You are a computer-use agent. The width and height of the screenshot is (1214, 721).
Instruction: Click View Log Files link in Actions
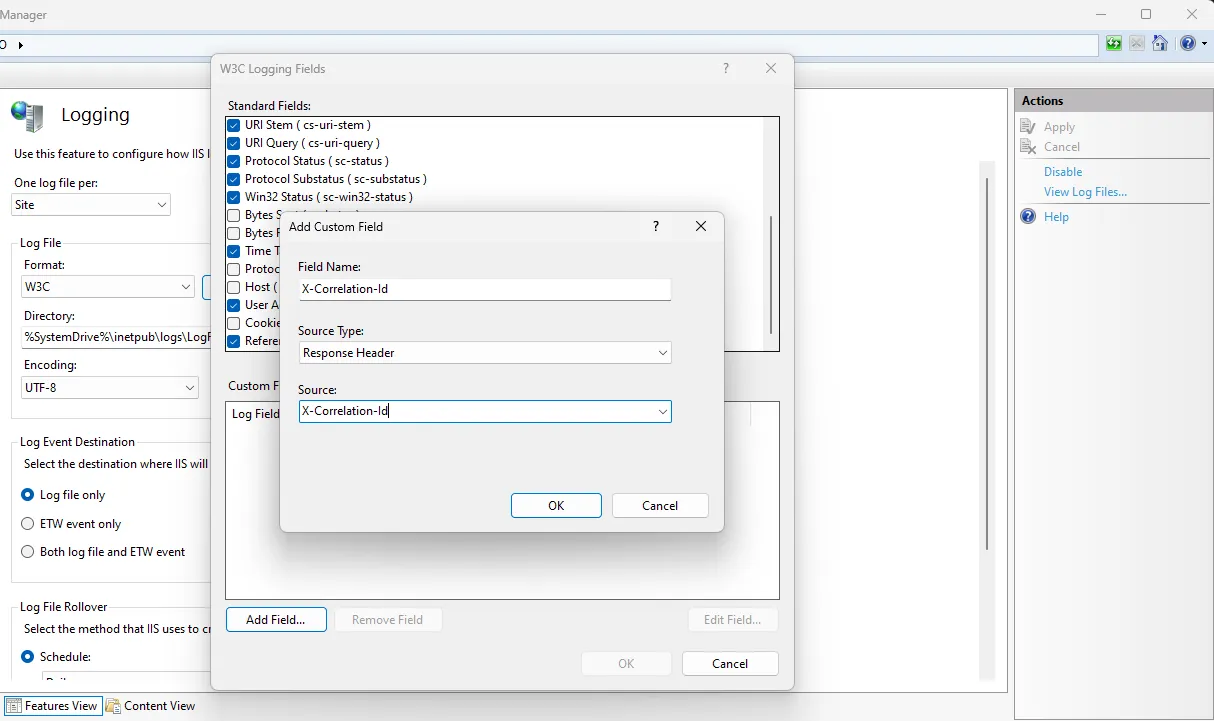pos(1085,192)
